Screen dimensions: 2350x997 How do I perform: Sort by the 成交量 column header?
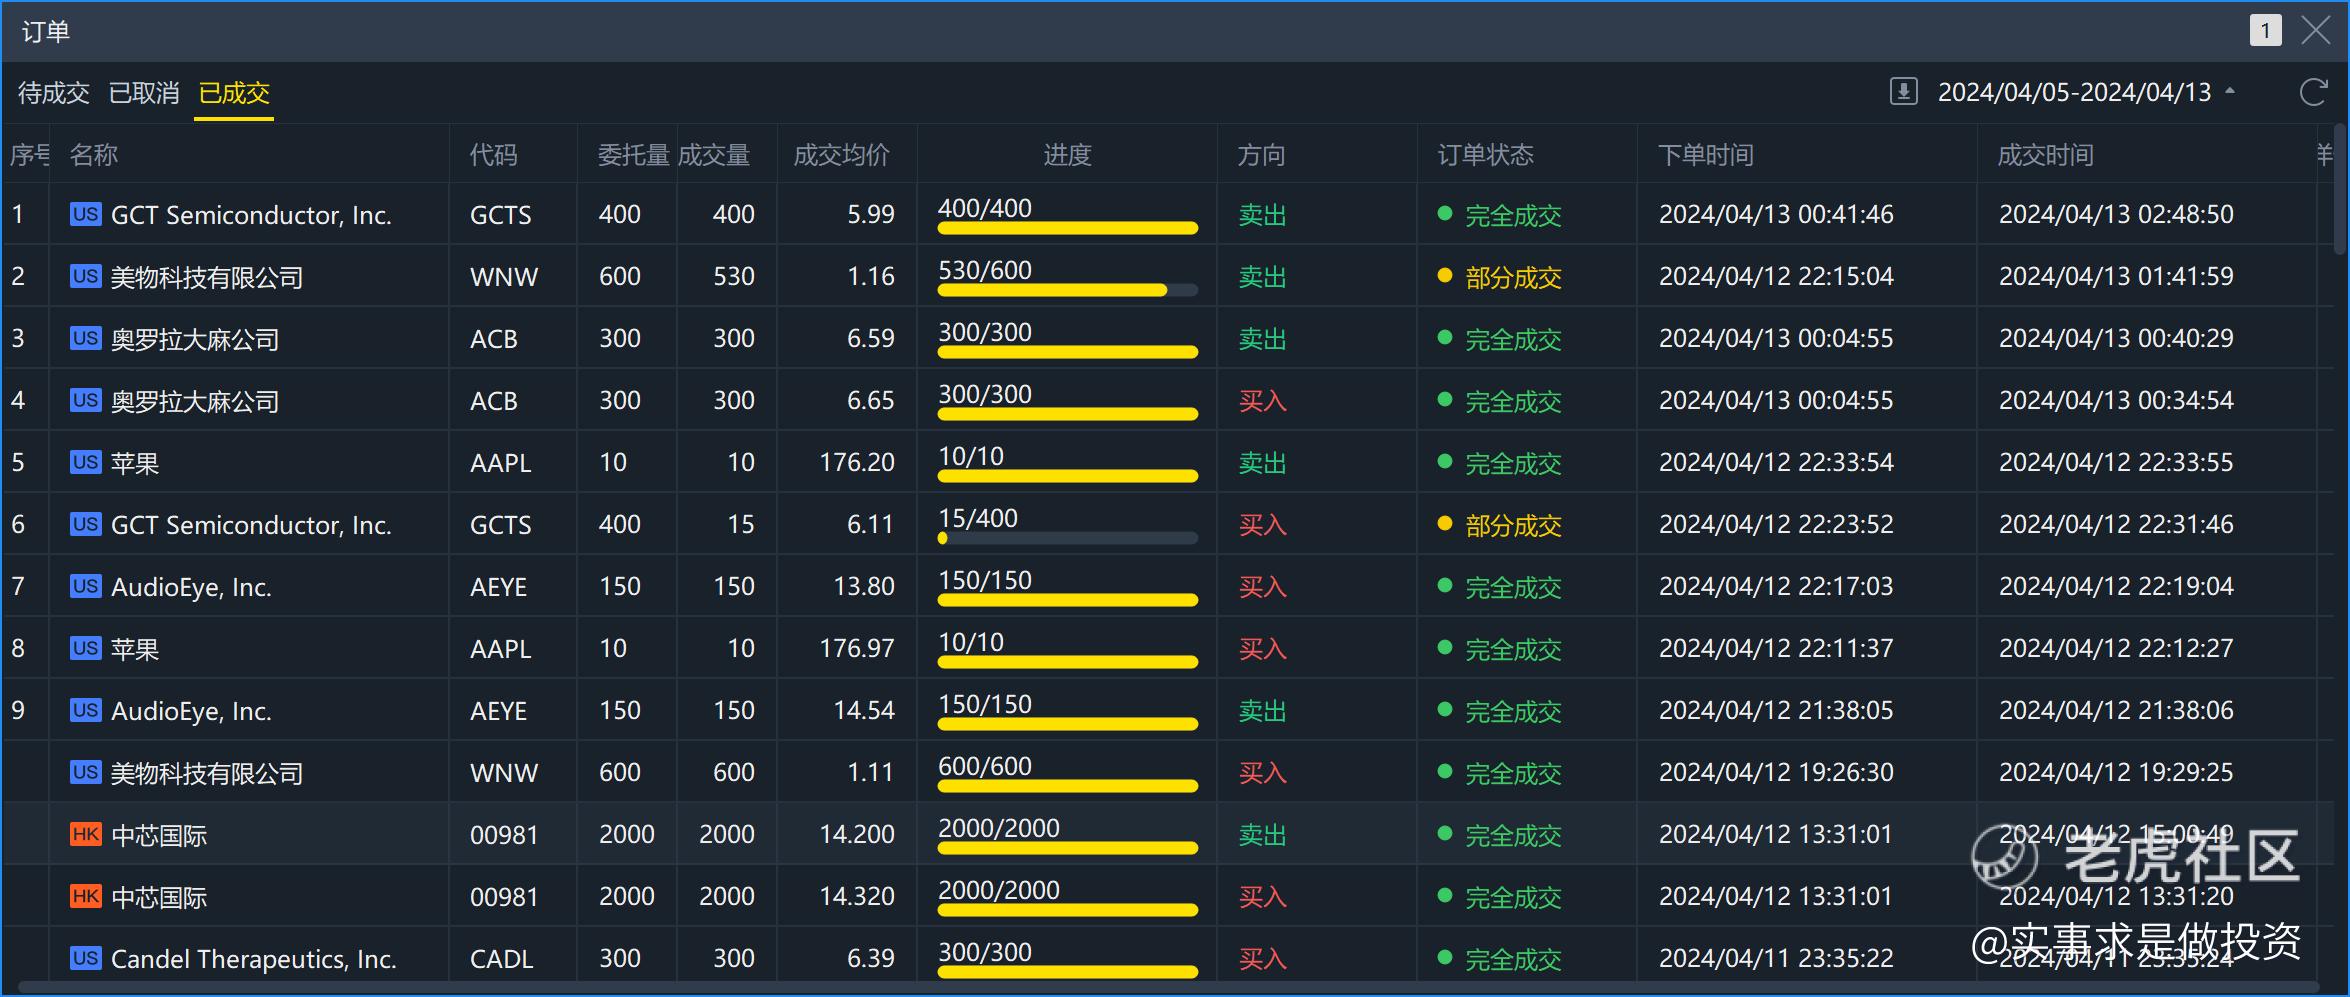714,155
